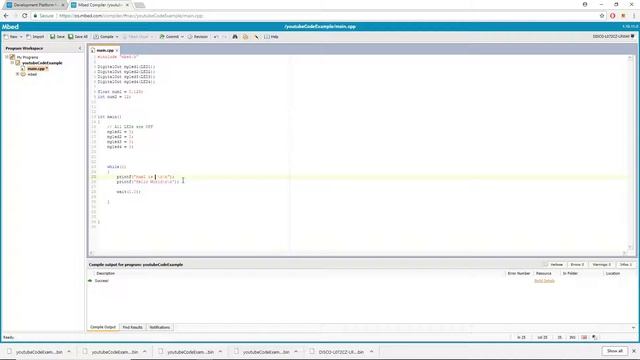Open the DISCO-L072CZ download's chevron menu
The image size is (640, 360).
(x=371, y=351)
